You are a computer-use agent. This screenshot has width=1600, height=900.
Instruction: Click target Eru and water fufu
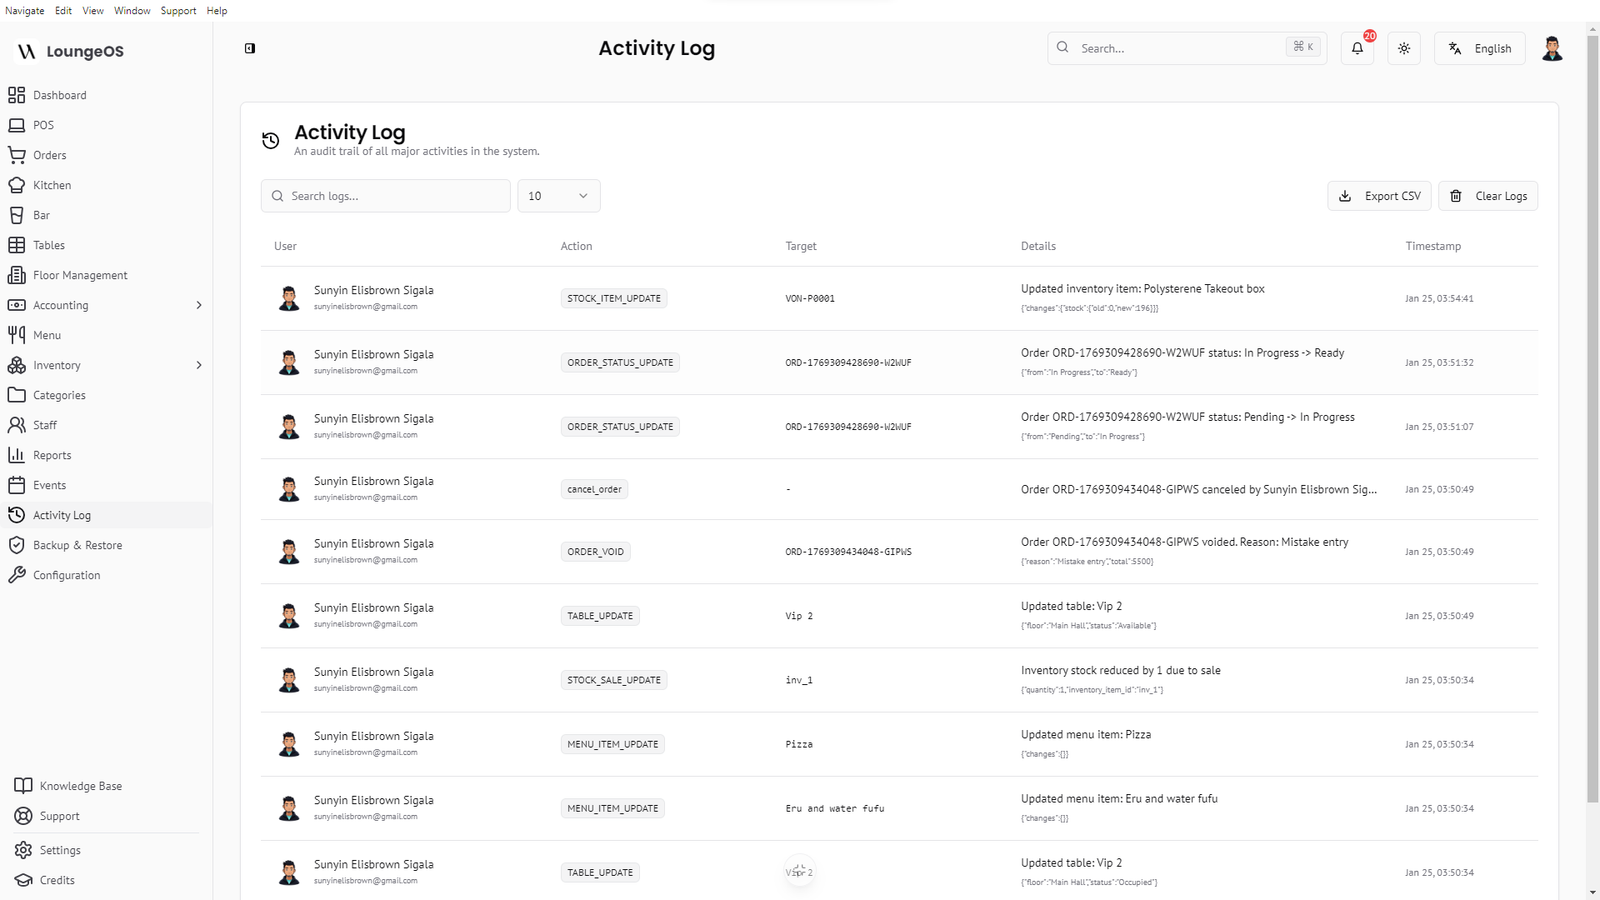coord(835,808)
